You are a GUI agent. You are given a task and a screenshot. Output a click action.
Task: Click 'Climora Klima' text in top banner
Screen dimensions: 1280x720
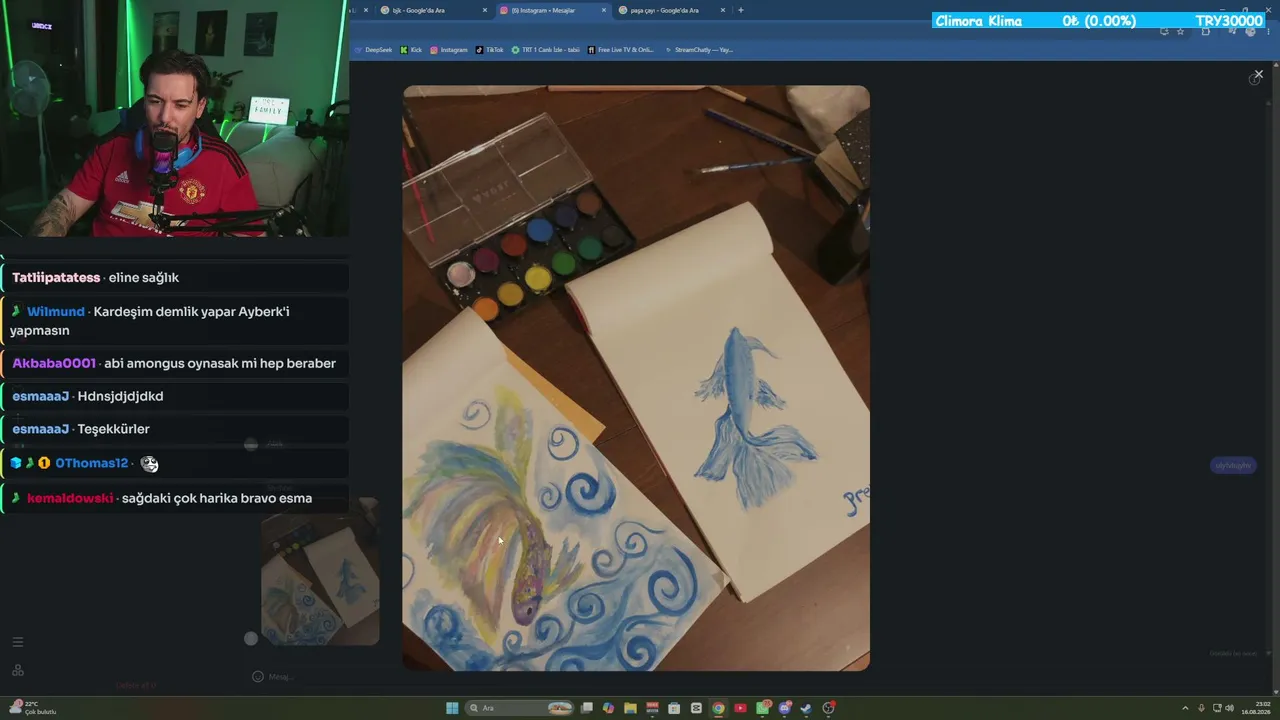[978, 21]
